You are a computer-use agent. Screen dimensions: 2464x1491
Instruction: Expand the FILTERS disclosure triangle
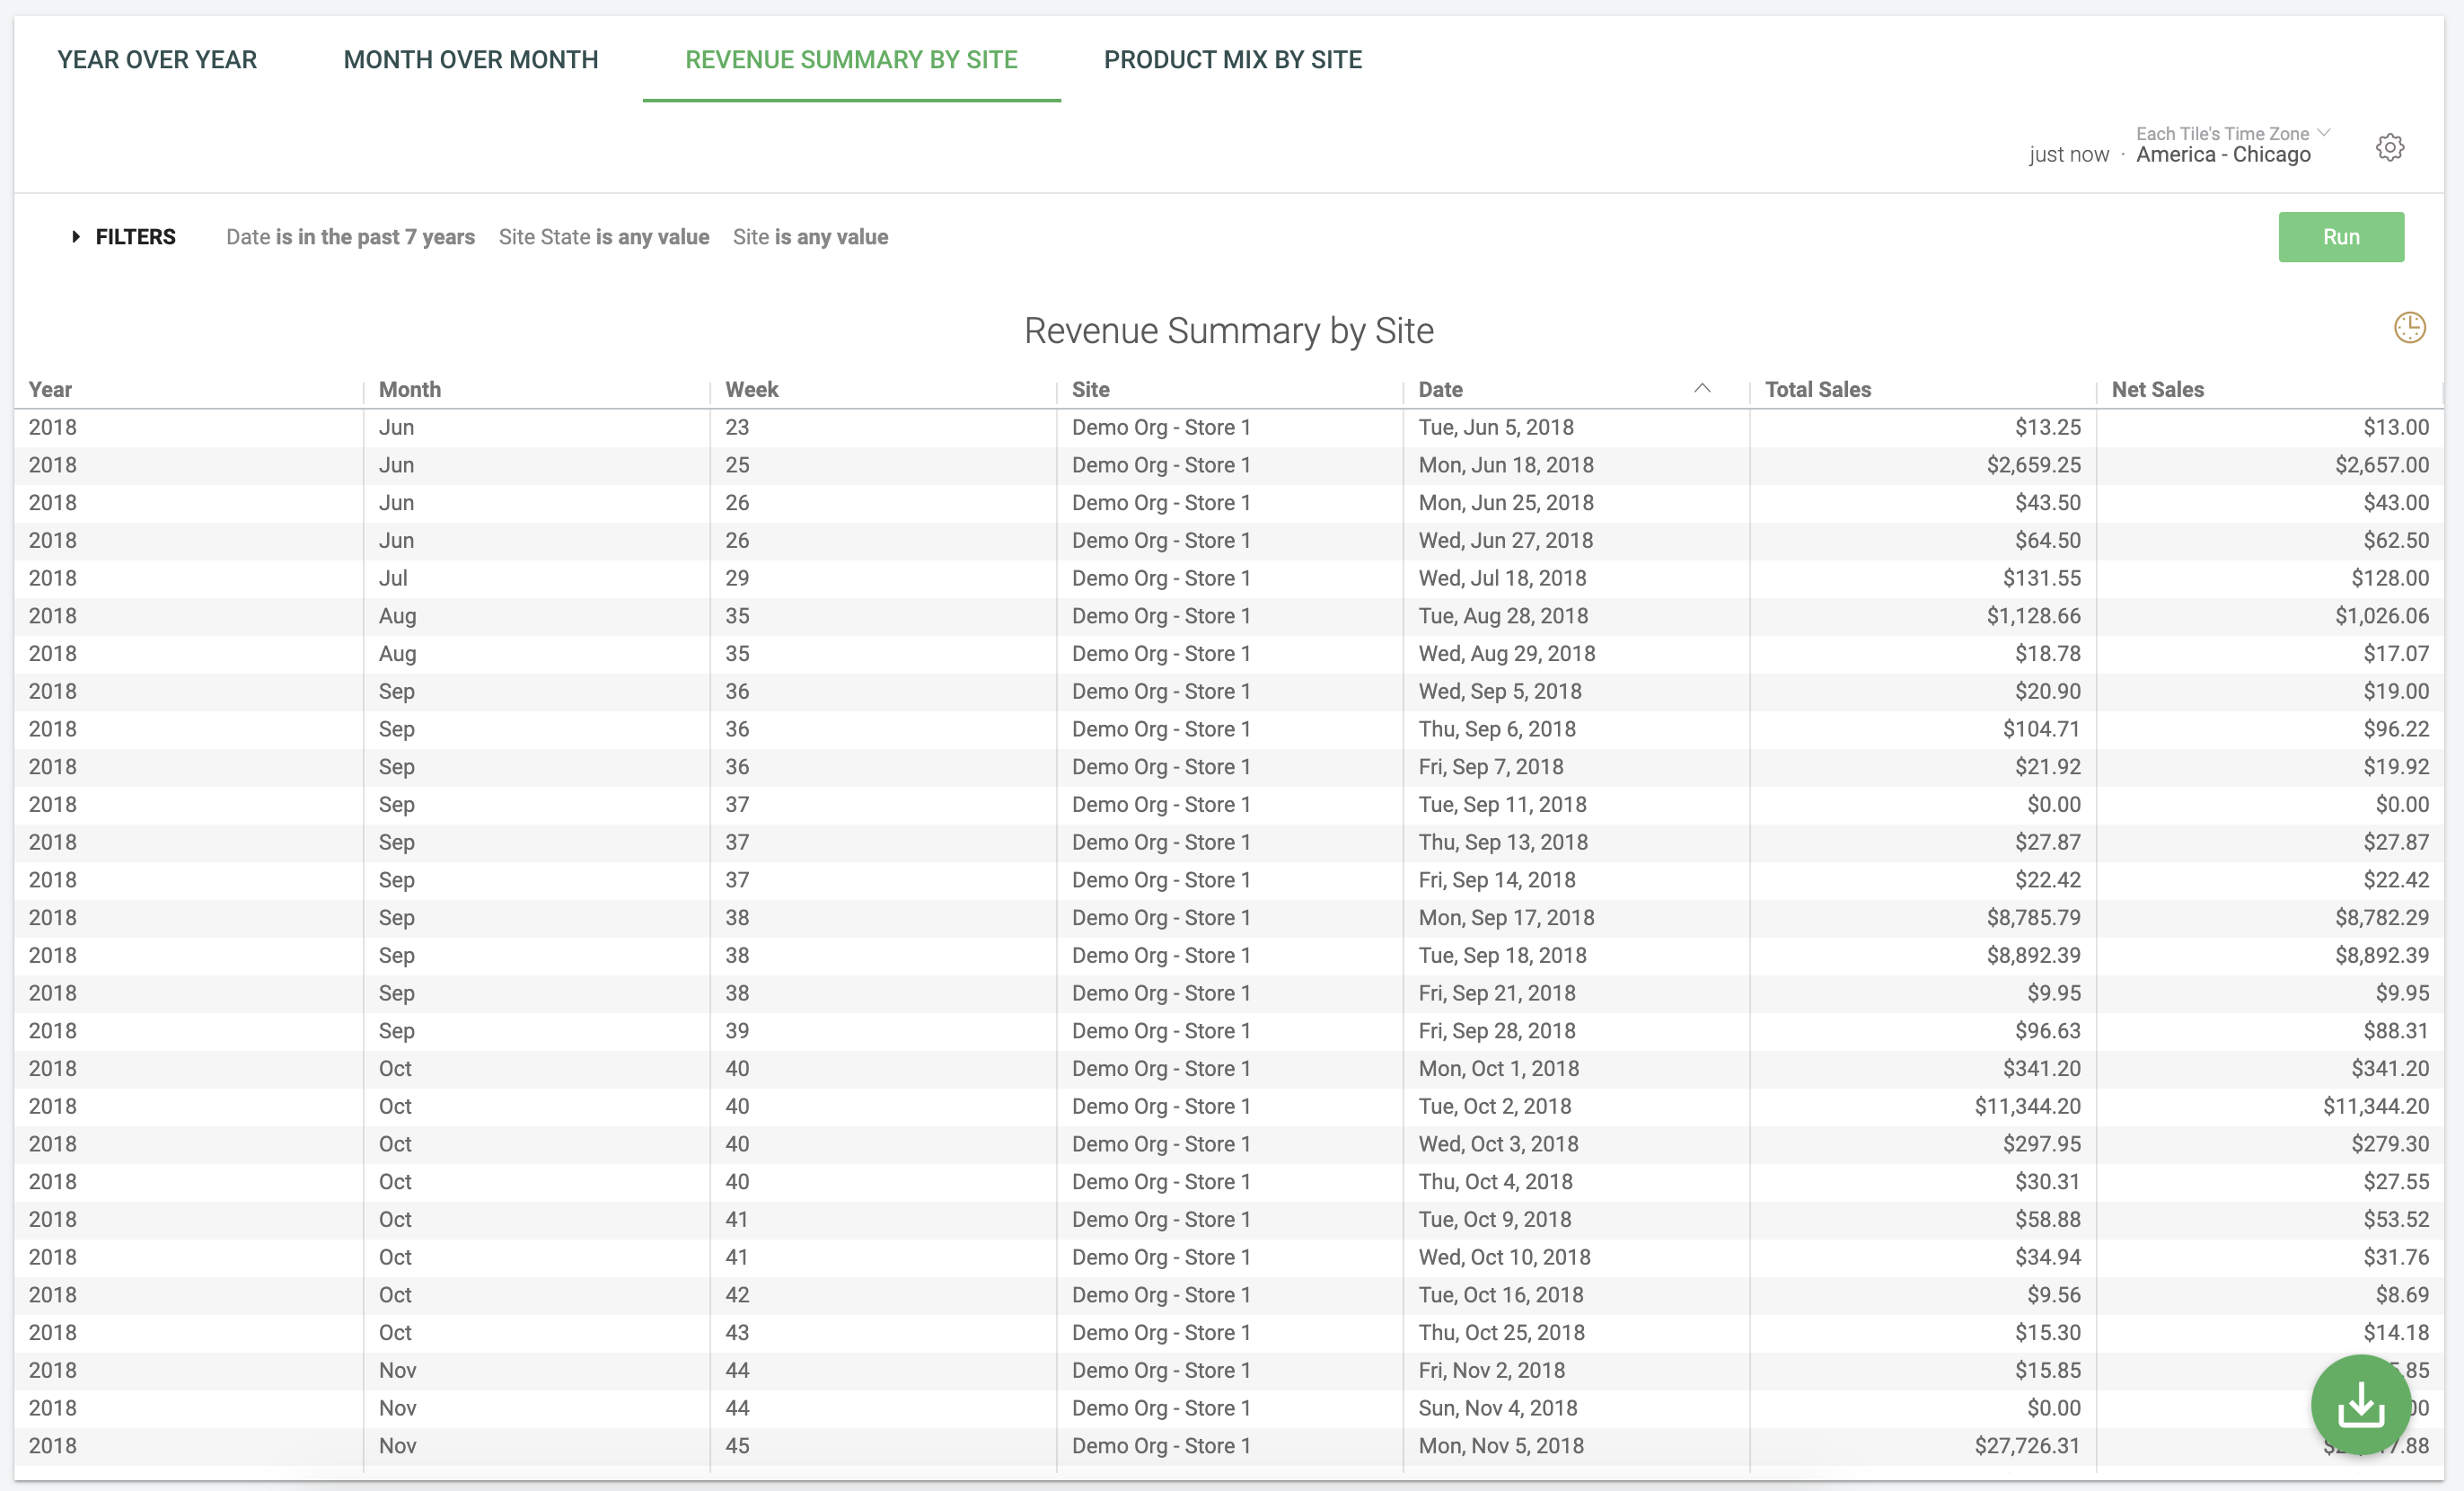tap(75, 237)
